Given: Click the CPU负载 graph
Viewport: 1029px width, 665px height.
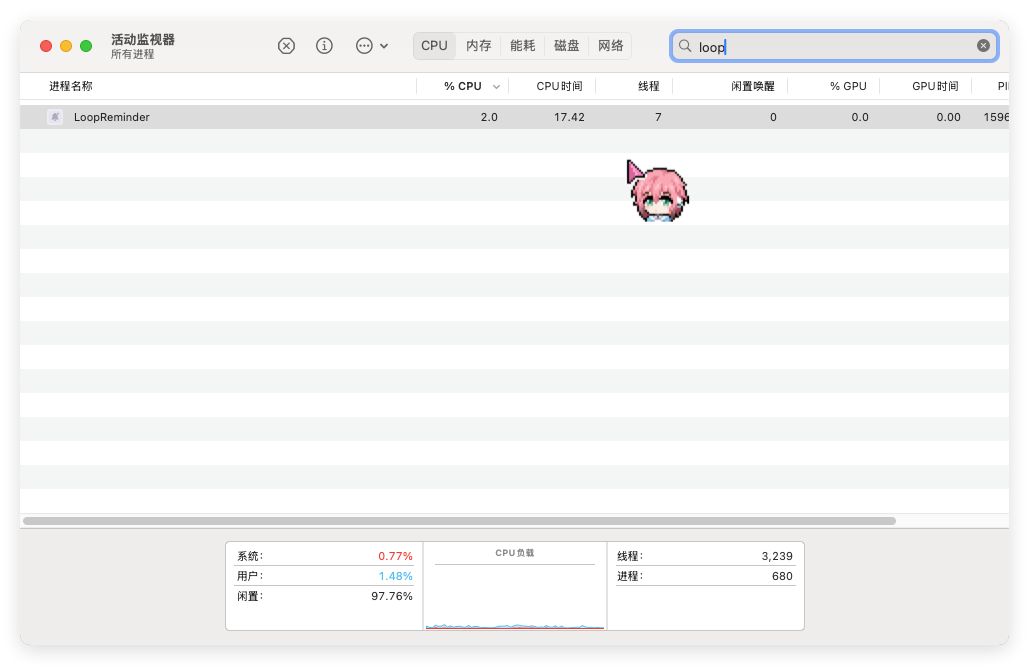Looking at the screenshot, I should (515, 586).
